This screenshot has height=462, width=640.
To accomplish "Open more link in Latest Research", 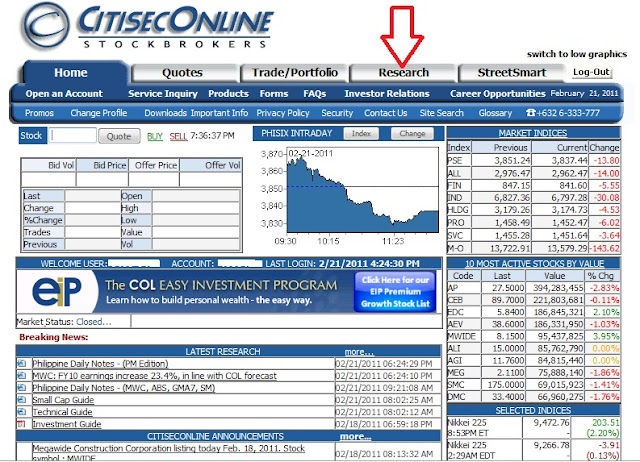I will tap(359, 352).
